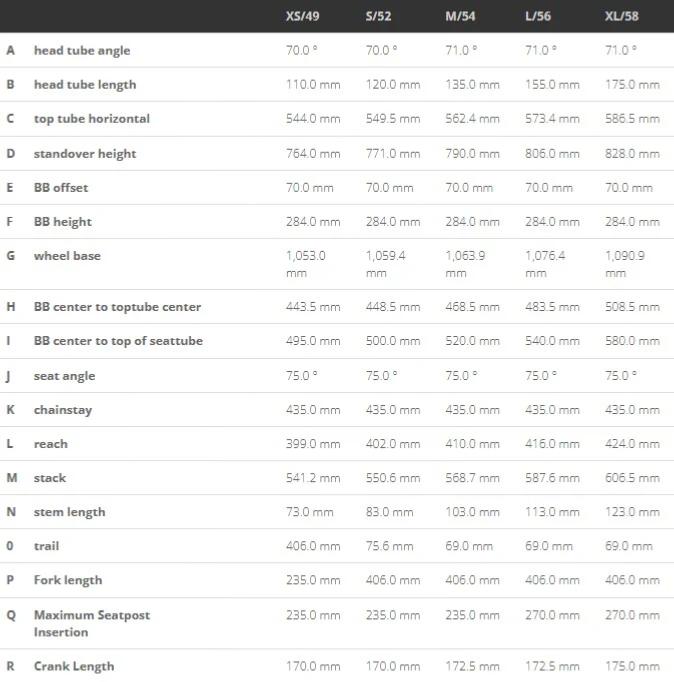Select the XL/58 size header
674x682 pixels.
click(x=621, y=17)
